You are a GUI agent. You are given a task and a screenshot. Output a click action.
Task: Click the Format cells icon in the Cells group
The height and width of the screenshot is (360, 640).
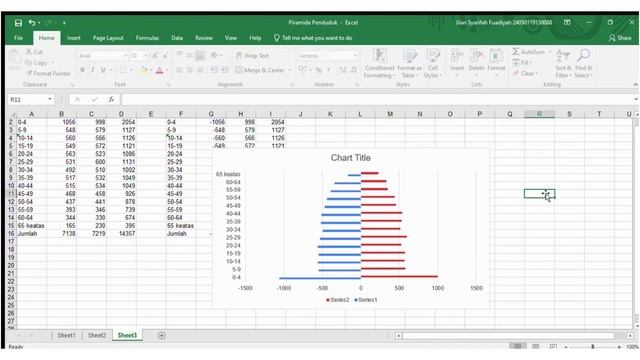[x=496, y=56]
